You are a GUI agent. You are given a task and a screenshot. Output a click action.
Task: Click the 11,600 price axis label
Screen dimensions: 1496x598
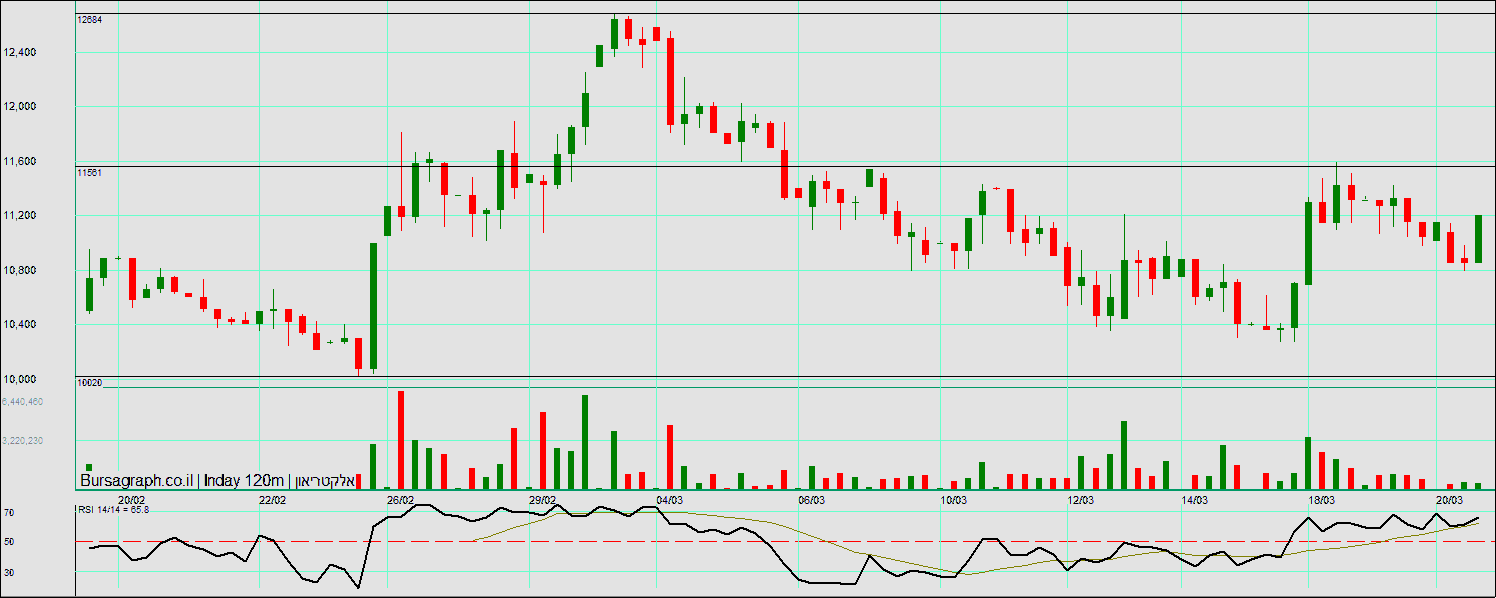point(20,161)
